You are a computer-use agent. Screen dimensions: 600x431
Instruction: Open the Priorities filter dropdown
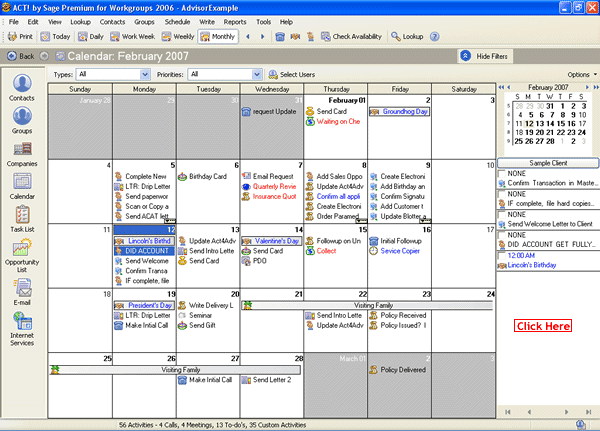pyautogui.click(x=257, y=74)
